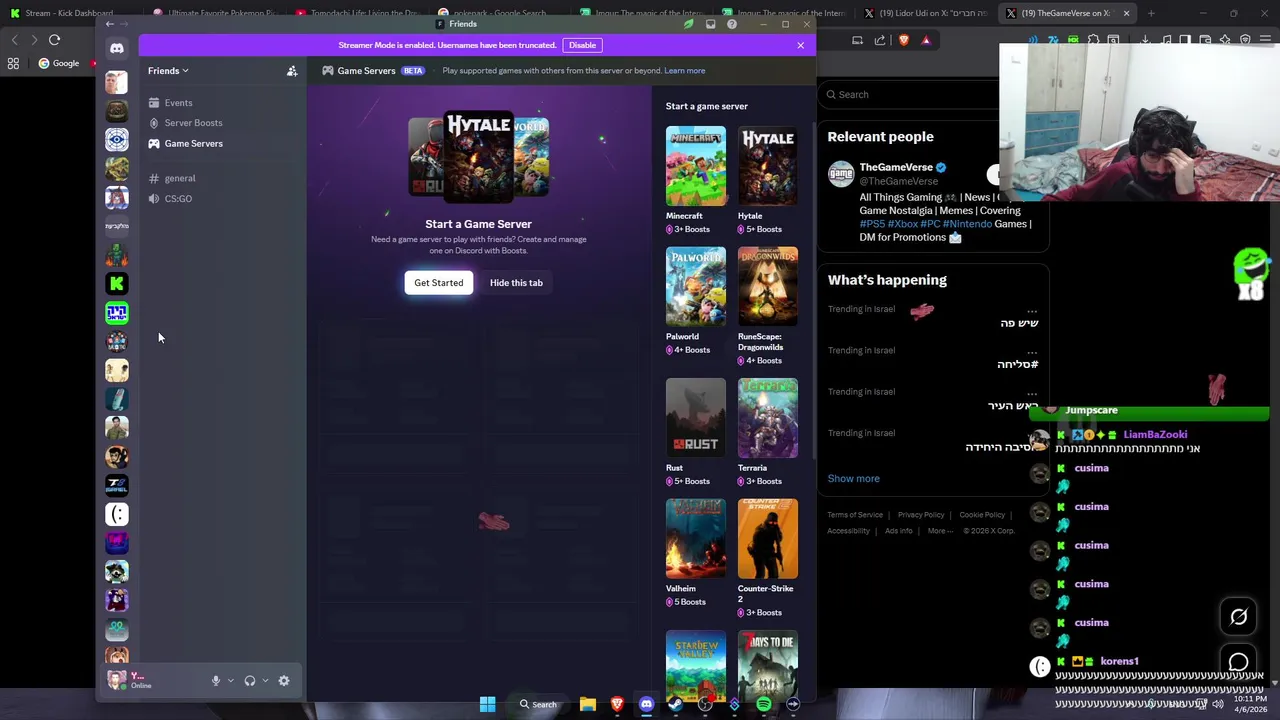Click the invite people icon beside Friends header
Image resolution: width=1280 pixels, height=720 pixels.
click(x=292, y=71)
